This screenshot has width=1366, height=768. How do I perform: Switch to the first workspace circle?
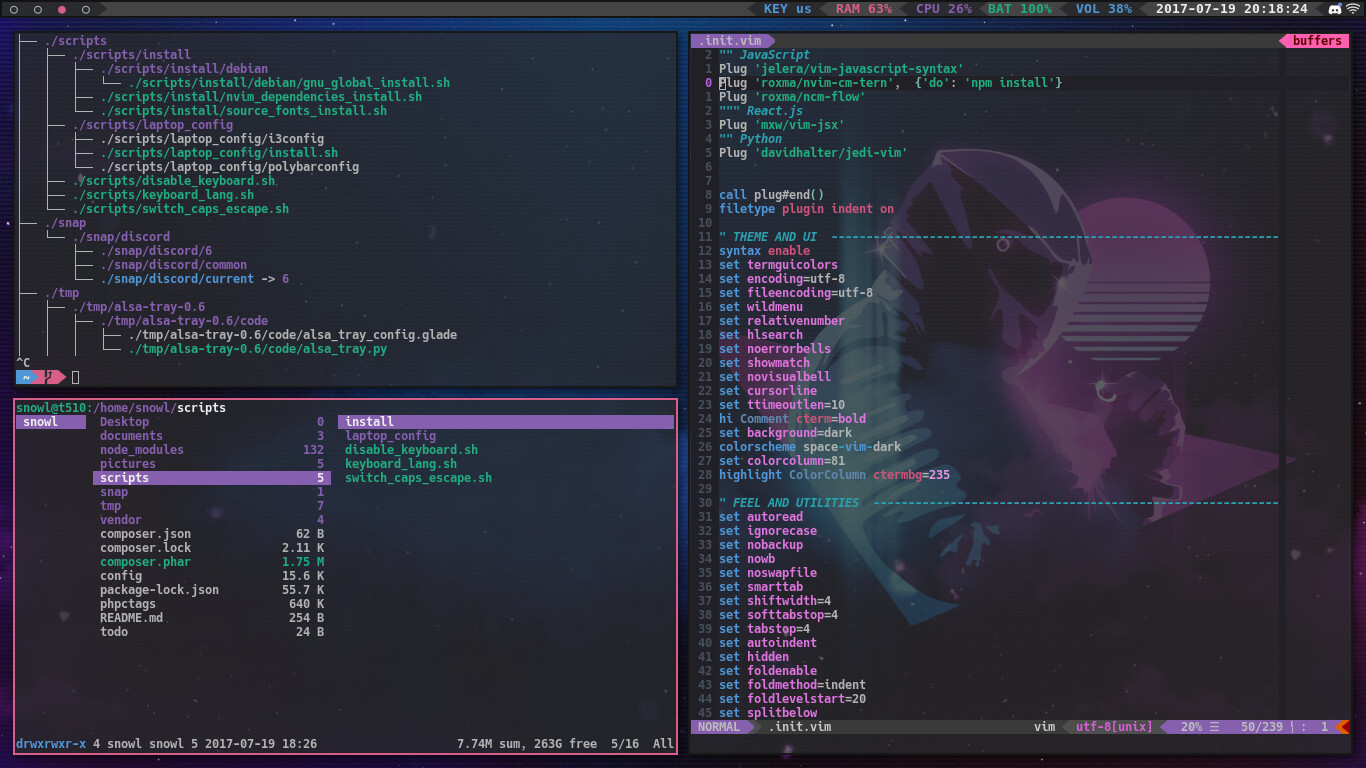(14, 9)
